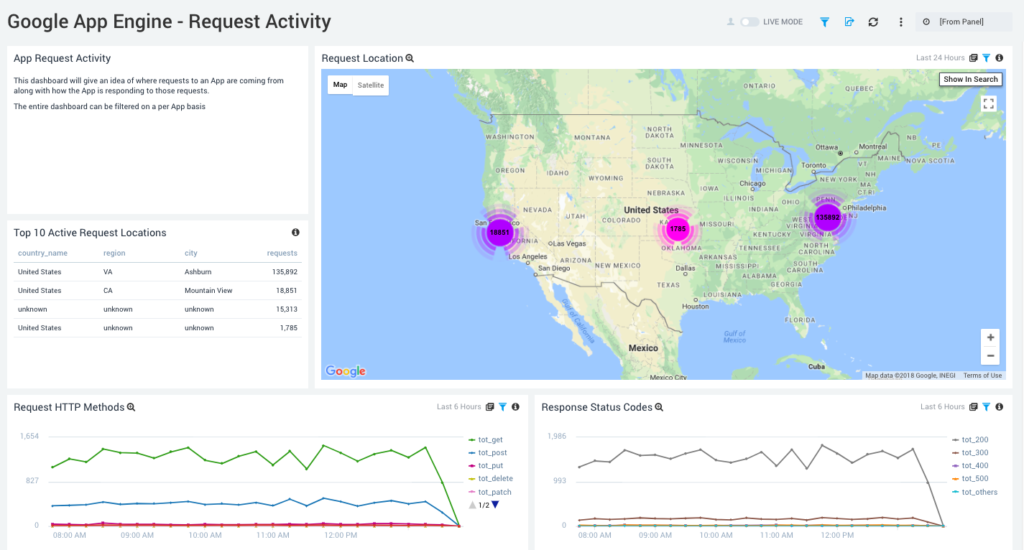Zoom in on the map with plus
This screenshot has width=1024, height=550.
click(991, 338)
